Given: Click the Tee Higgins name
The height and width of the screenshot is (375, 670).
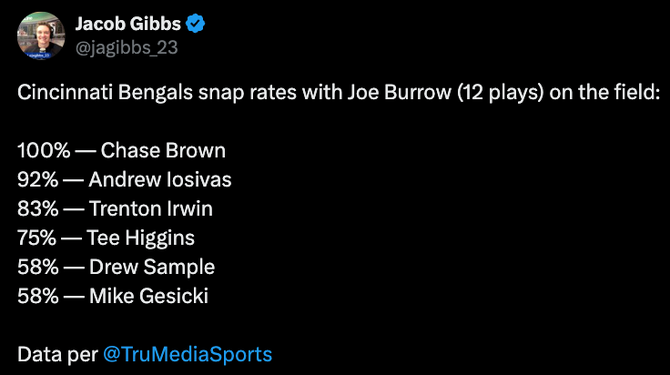Looking at the screenshot, I should click(x=141, y=238).
